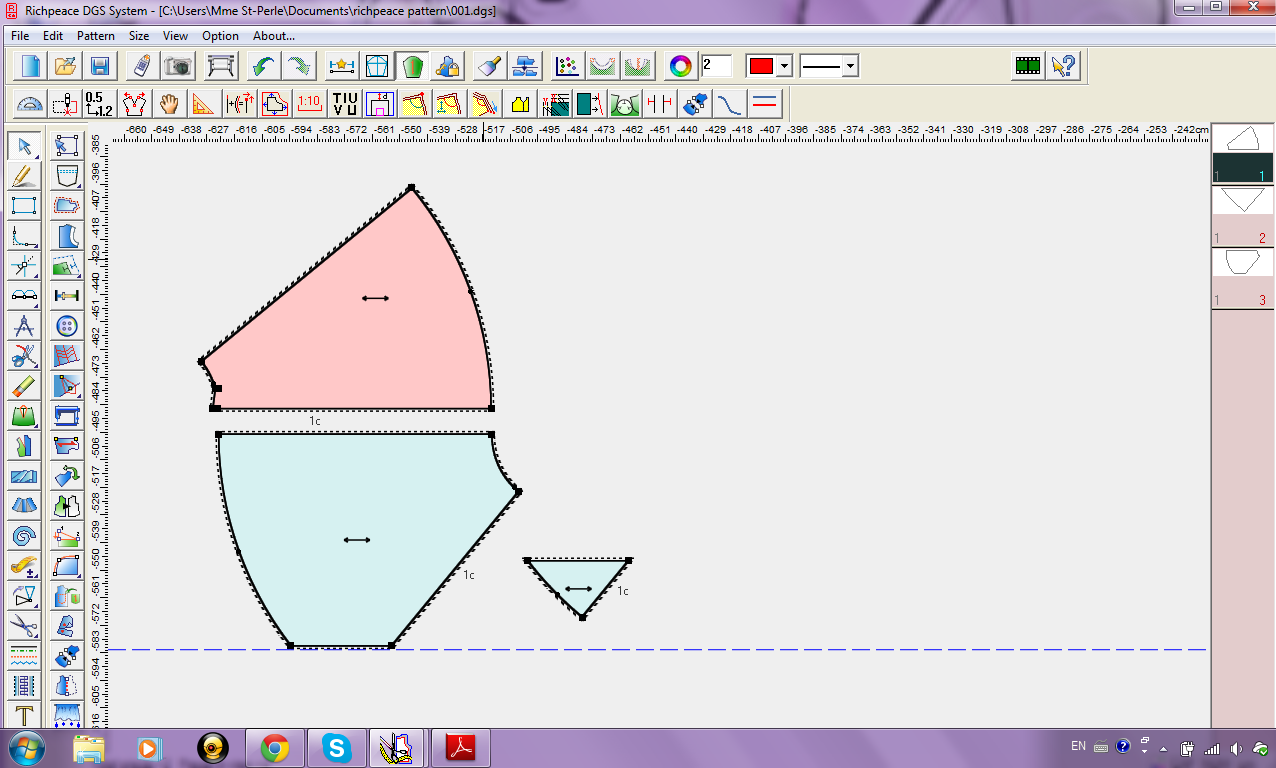The height and width of the screenshot is (768, 1276).
Task: Click the line width input field
Action: point(716,67)
